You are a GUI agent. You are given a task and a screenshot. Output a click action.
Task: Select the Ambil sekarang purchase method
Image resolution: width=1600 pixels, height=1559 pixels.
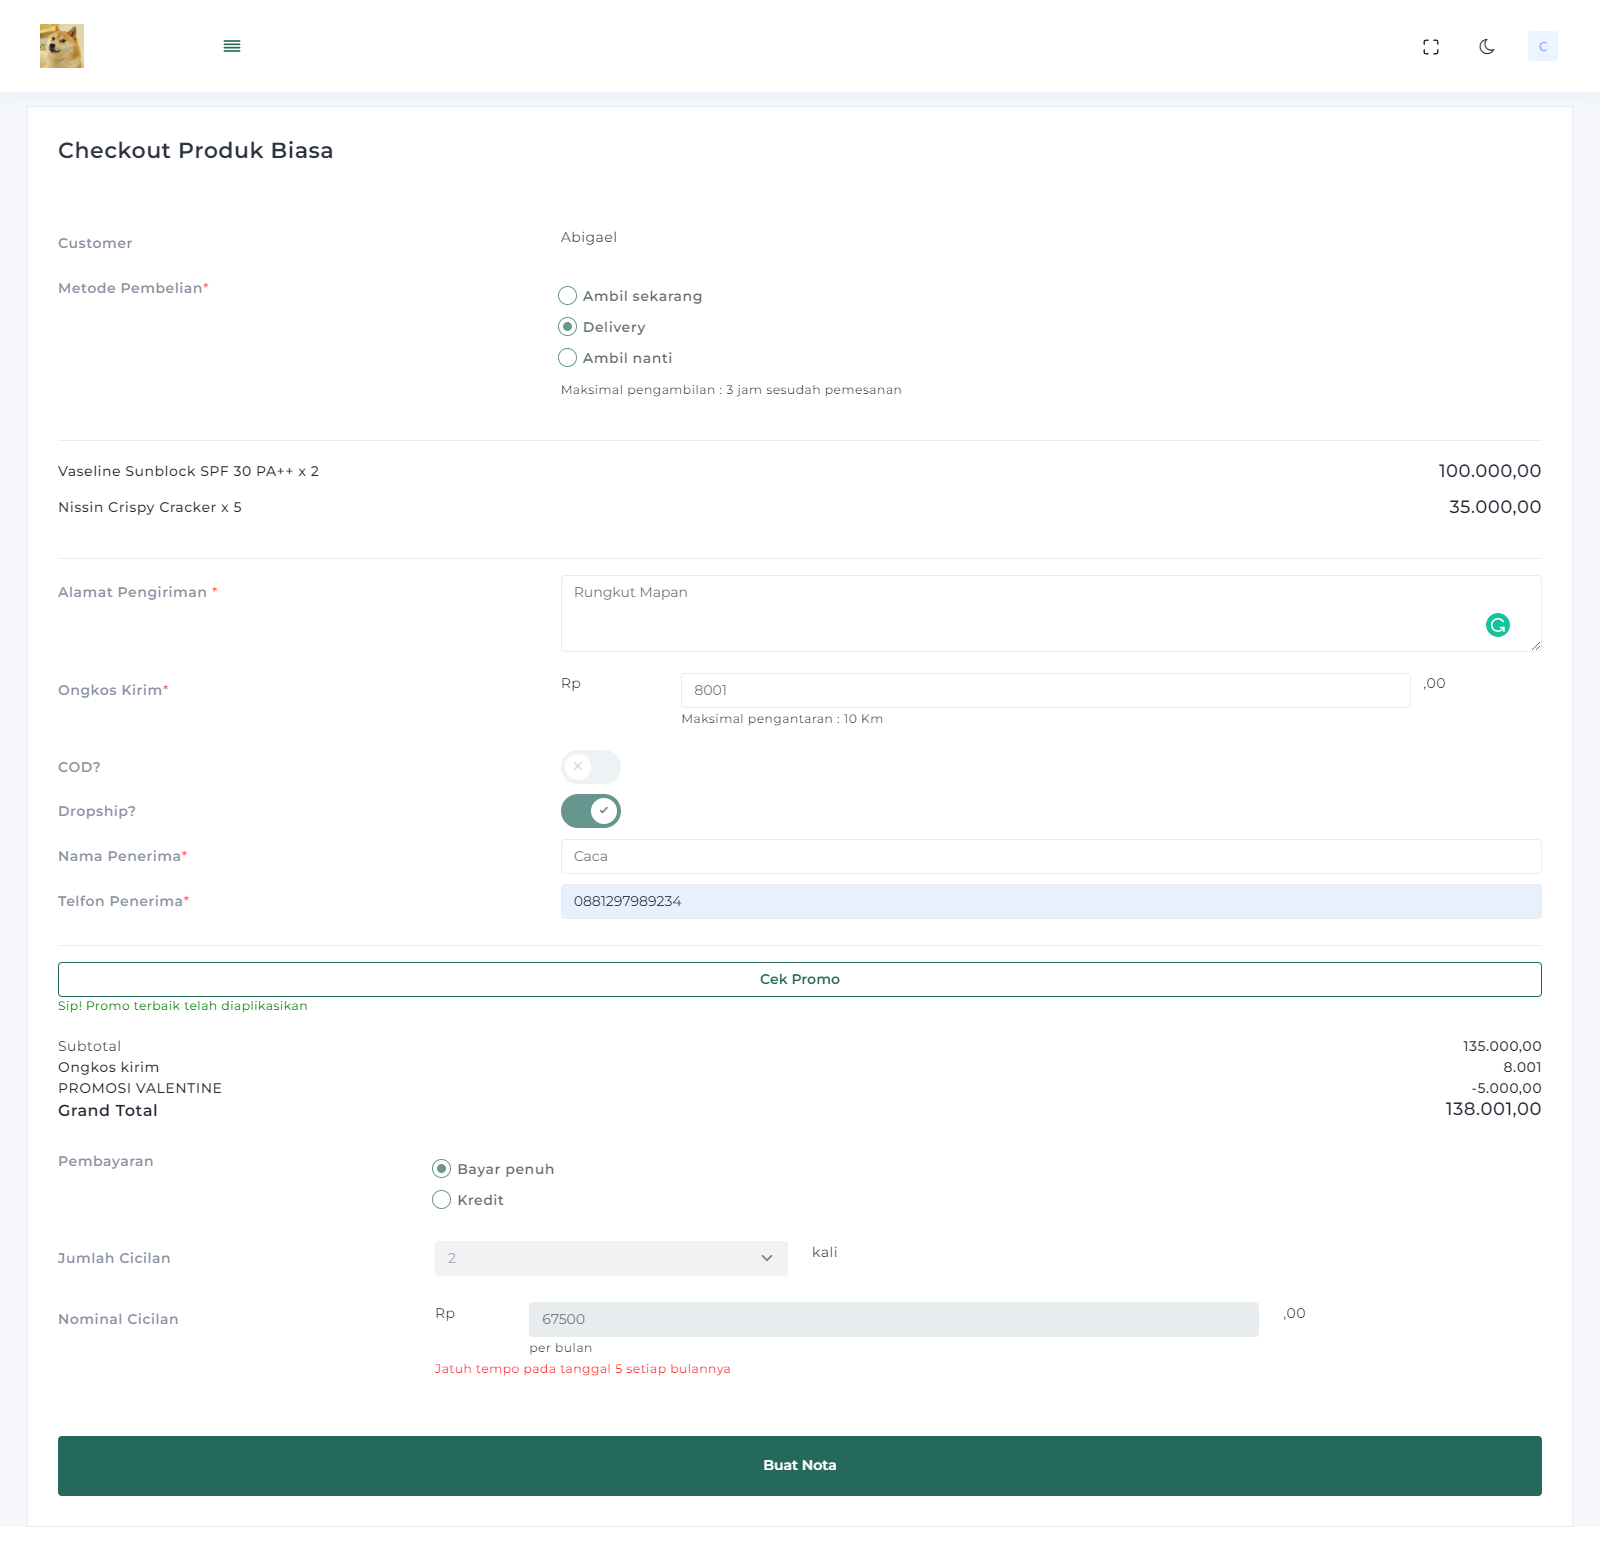tap(568, 296)
